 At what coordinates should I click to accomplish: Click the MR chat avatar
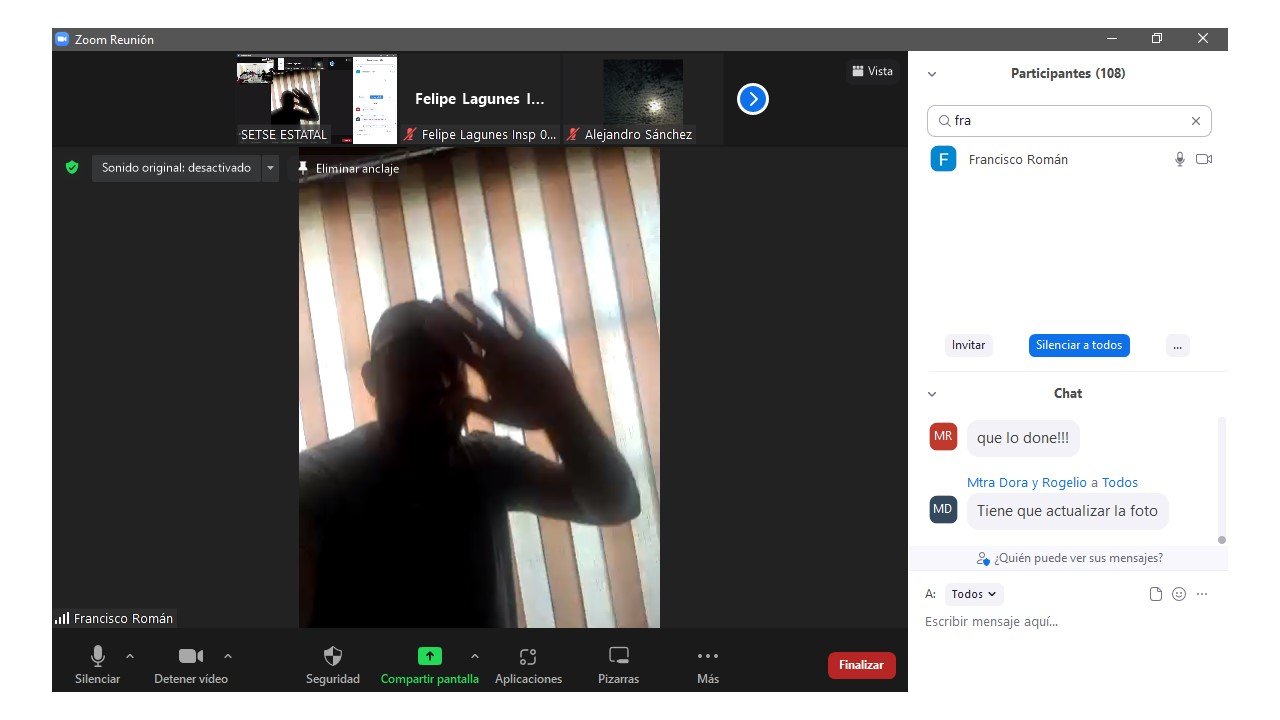(943, 436)
